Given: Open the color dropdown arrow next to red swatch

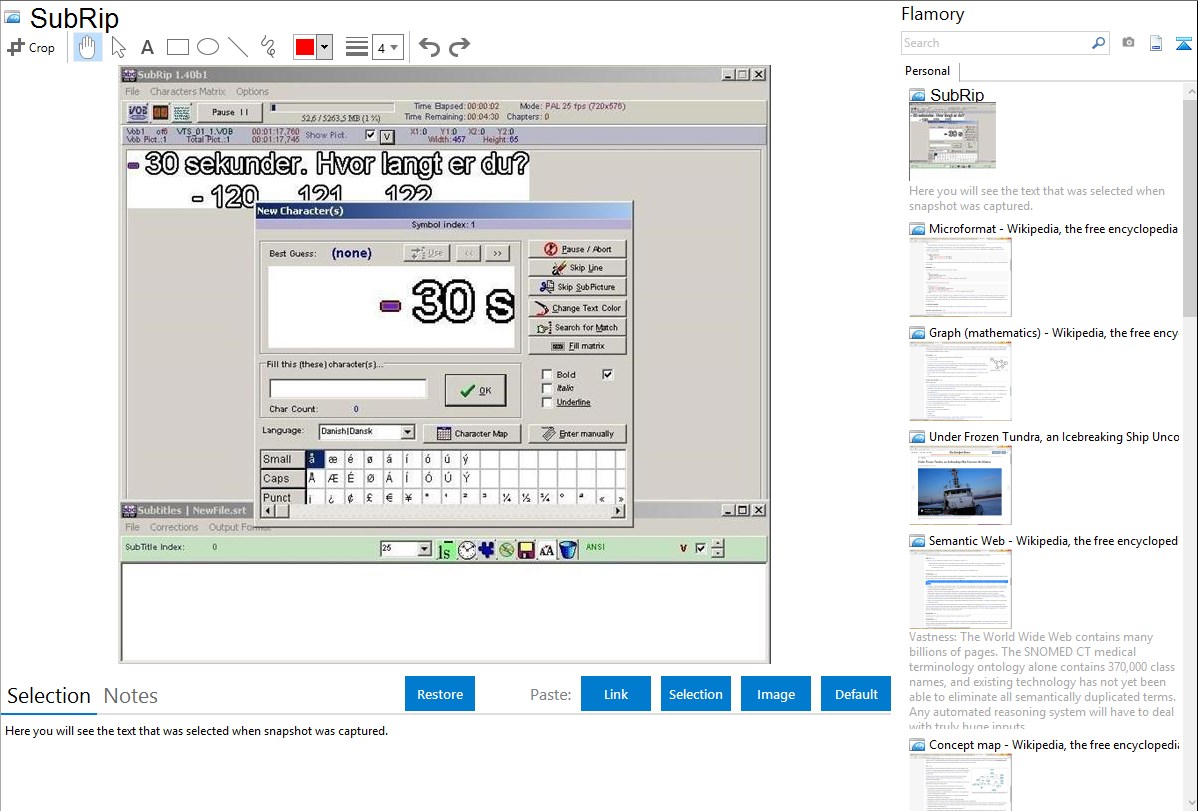Looking at the screenshot, I should (x=325, y=47).
